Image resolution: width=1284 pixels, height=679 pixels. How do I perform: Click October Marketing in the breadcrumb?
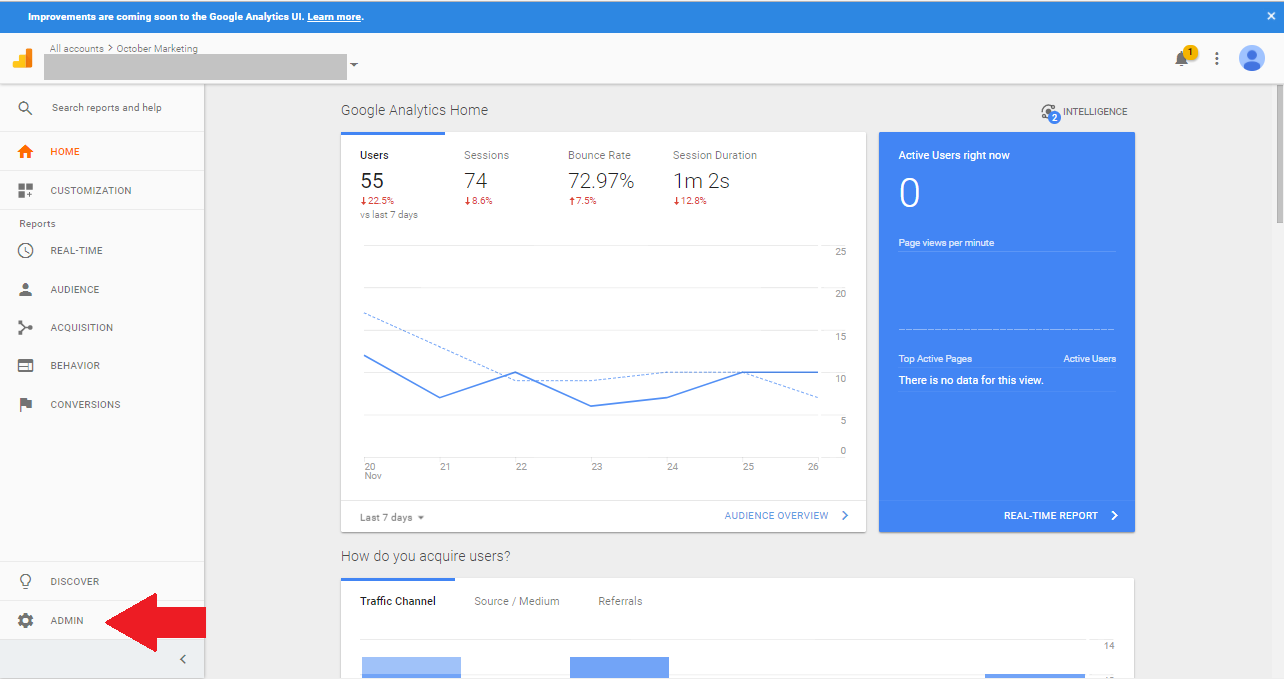coord(157,48)
